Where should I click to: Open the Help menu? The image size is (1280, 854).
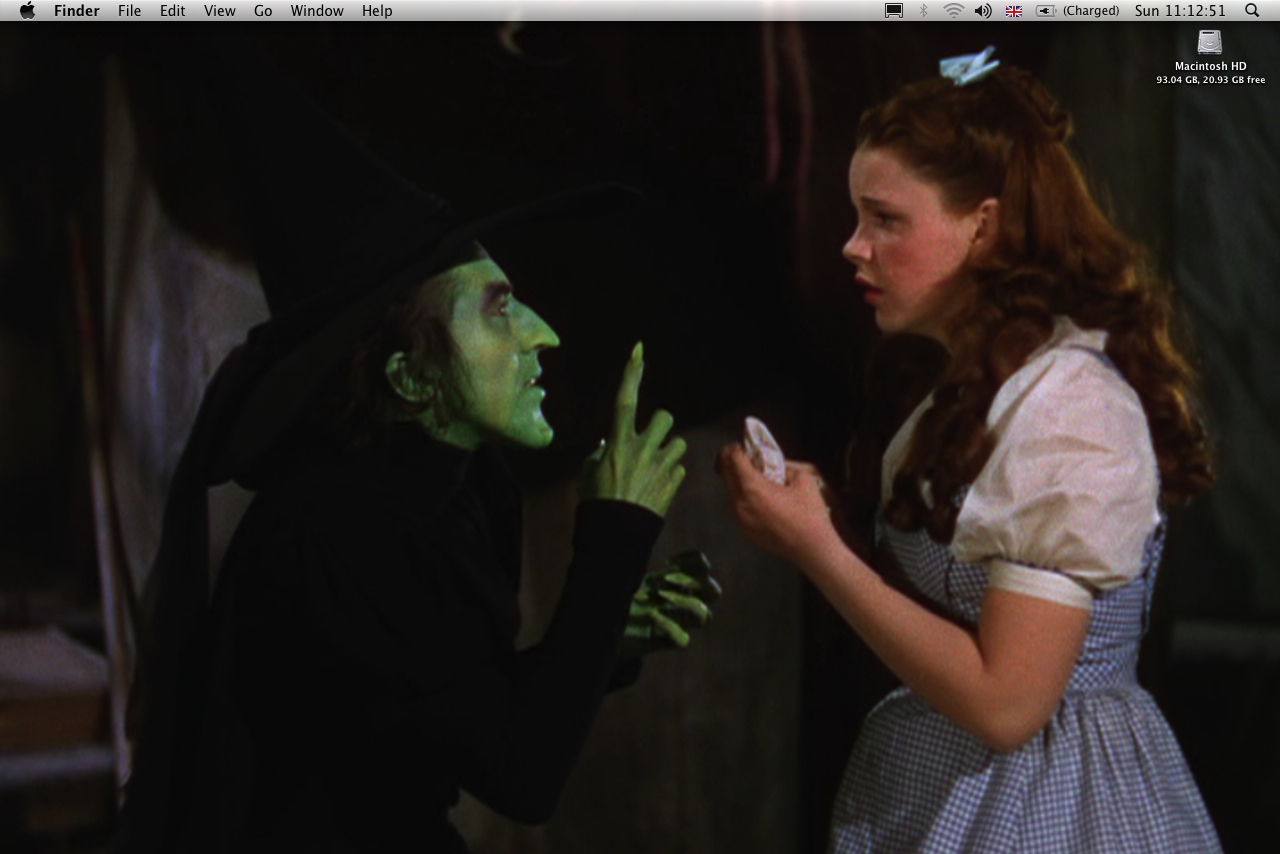coord(377,11)
